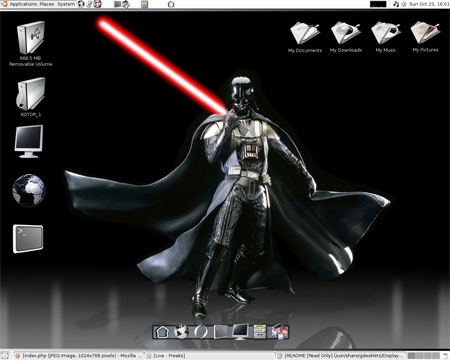Open the Places menu

pyautogui.click(x=47, y=4)
